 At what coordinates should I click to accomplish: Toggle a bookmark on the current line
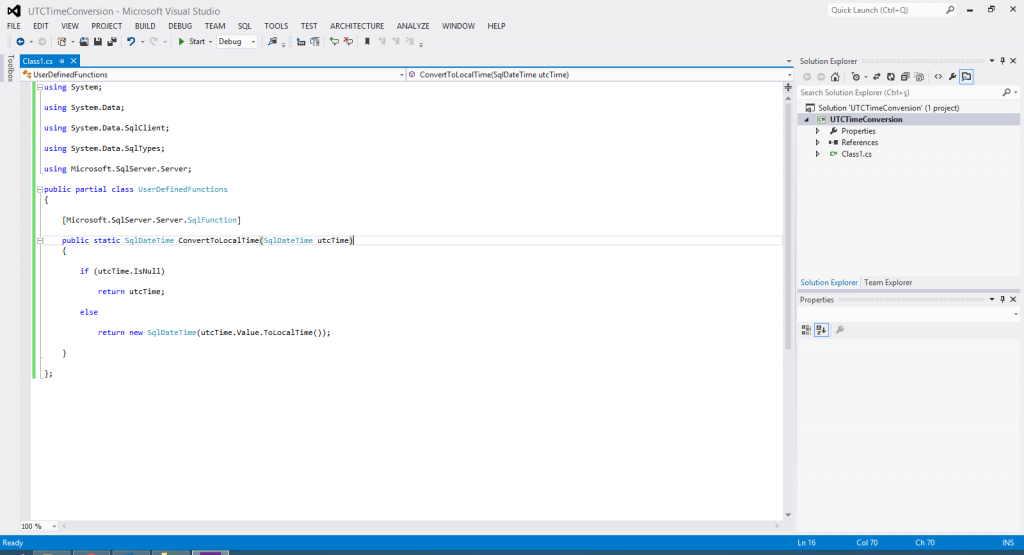[x=367, y=42]
